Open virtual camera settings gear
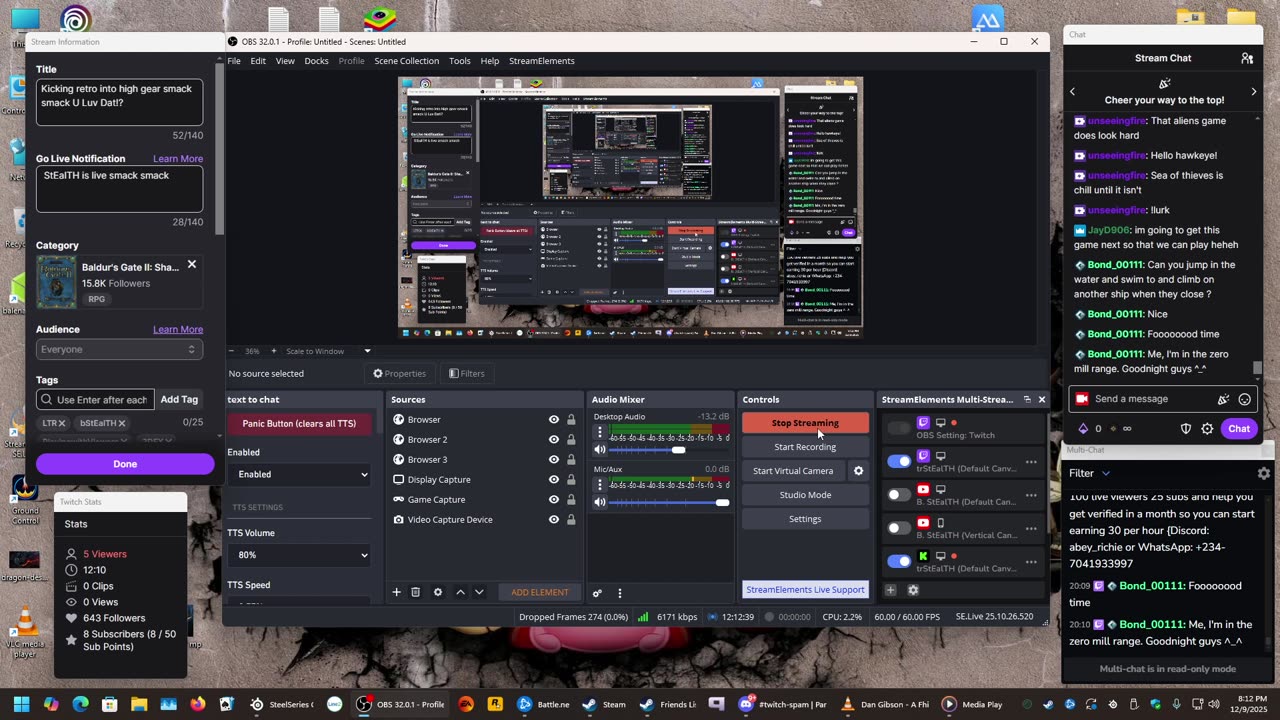The width and height of the screenshot is (1280, 720). 858,471
